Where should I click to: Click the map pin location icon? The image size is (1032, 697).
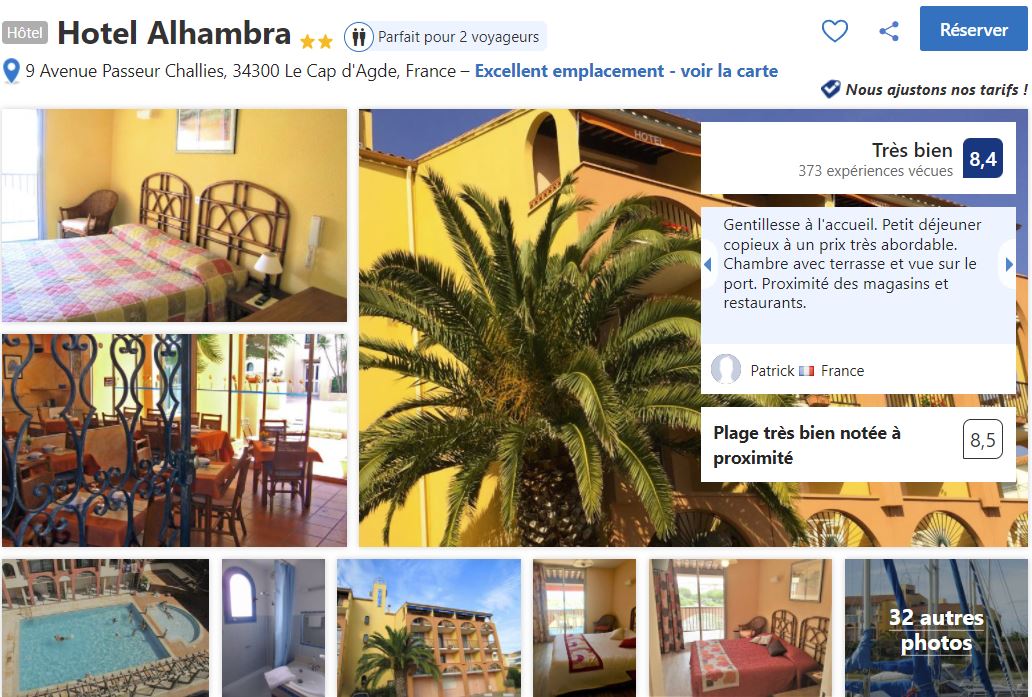11,71
